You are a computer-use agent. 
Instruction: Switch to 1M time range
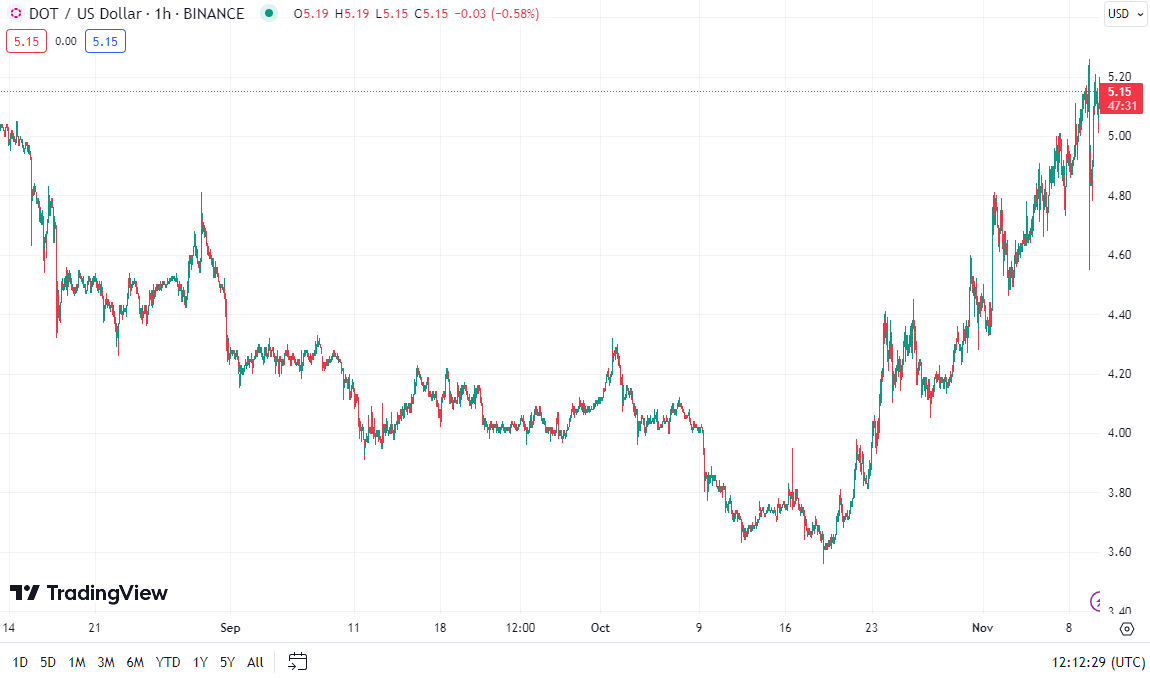pyautogui.click(x=77, y=662)
